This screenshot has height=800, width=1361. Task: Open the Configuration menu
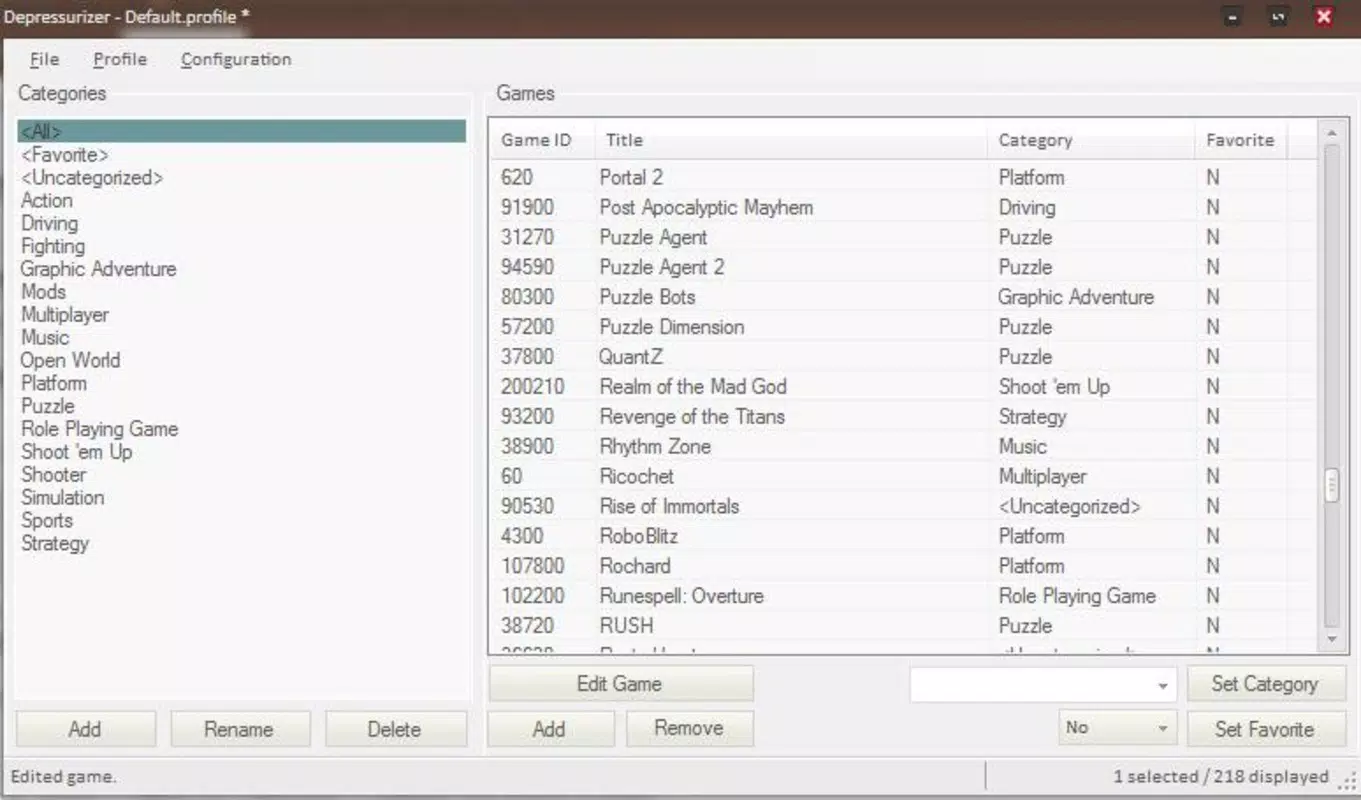click(x=236, y=59)
